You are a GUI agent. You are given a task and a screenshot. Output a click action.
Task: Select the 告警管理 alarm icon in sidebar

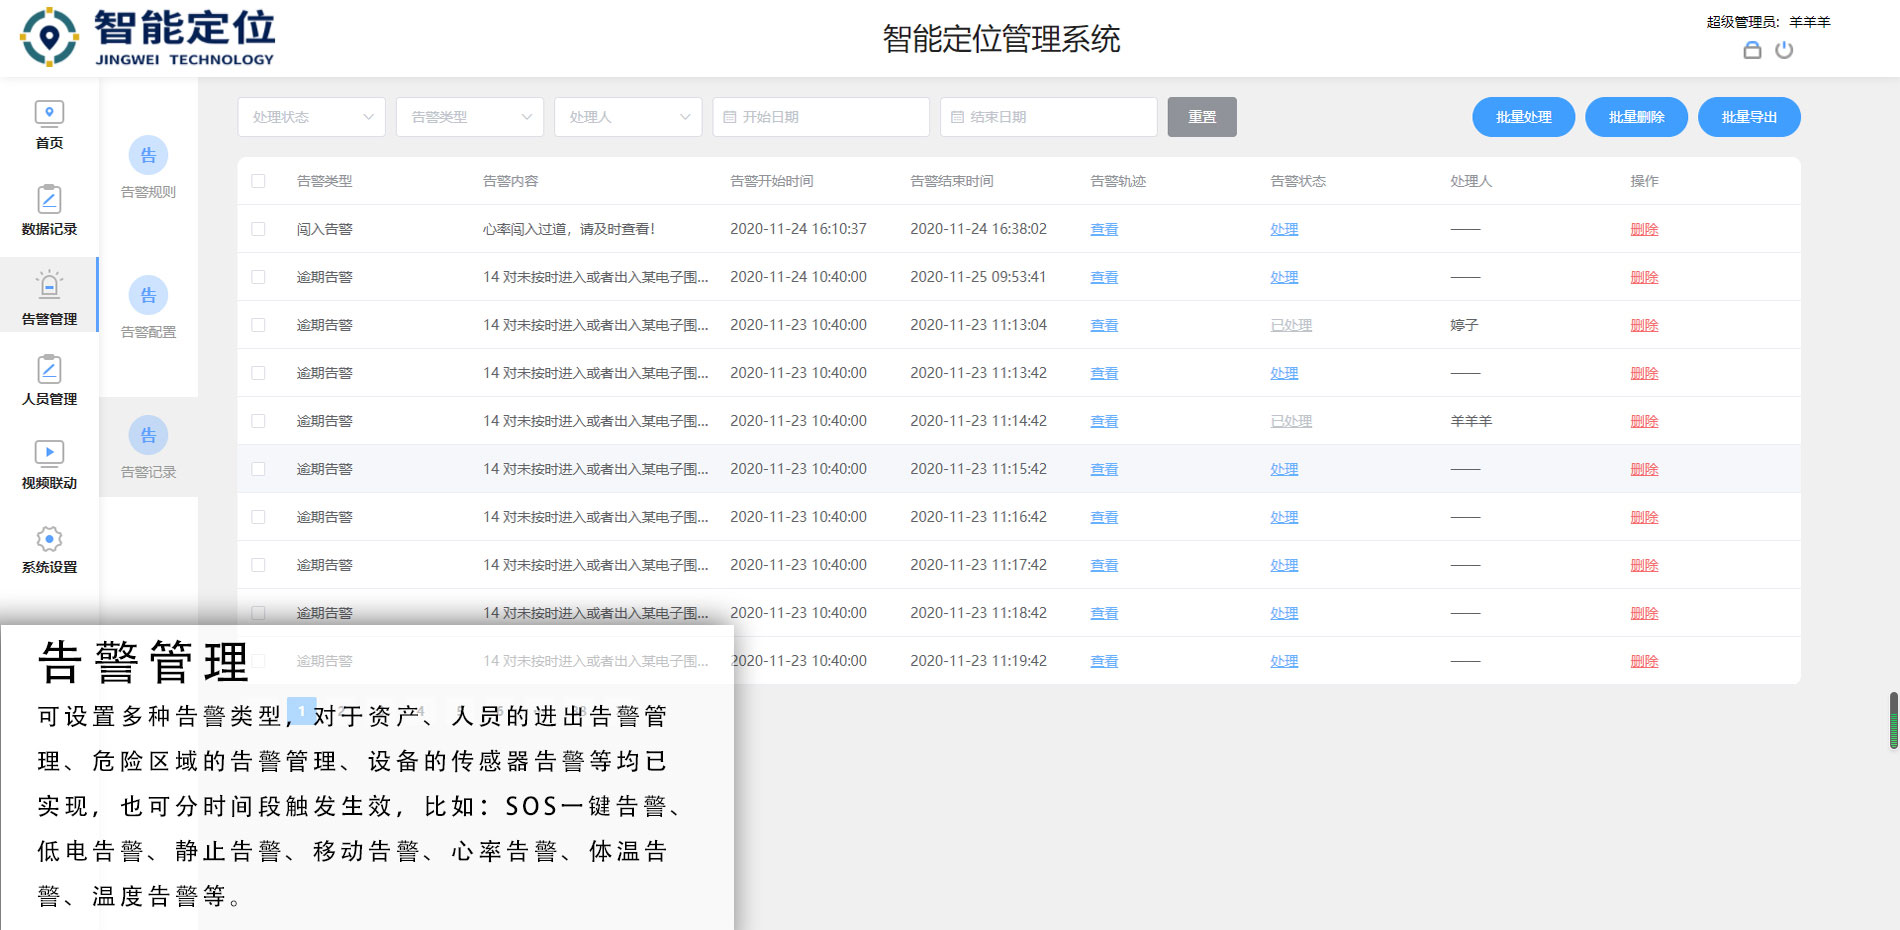click(x=49, y=286)
